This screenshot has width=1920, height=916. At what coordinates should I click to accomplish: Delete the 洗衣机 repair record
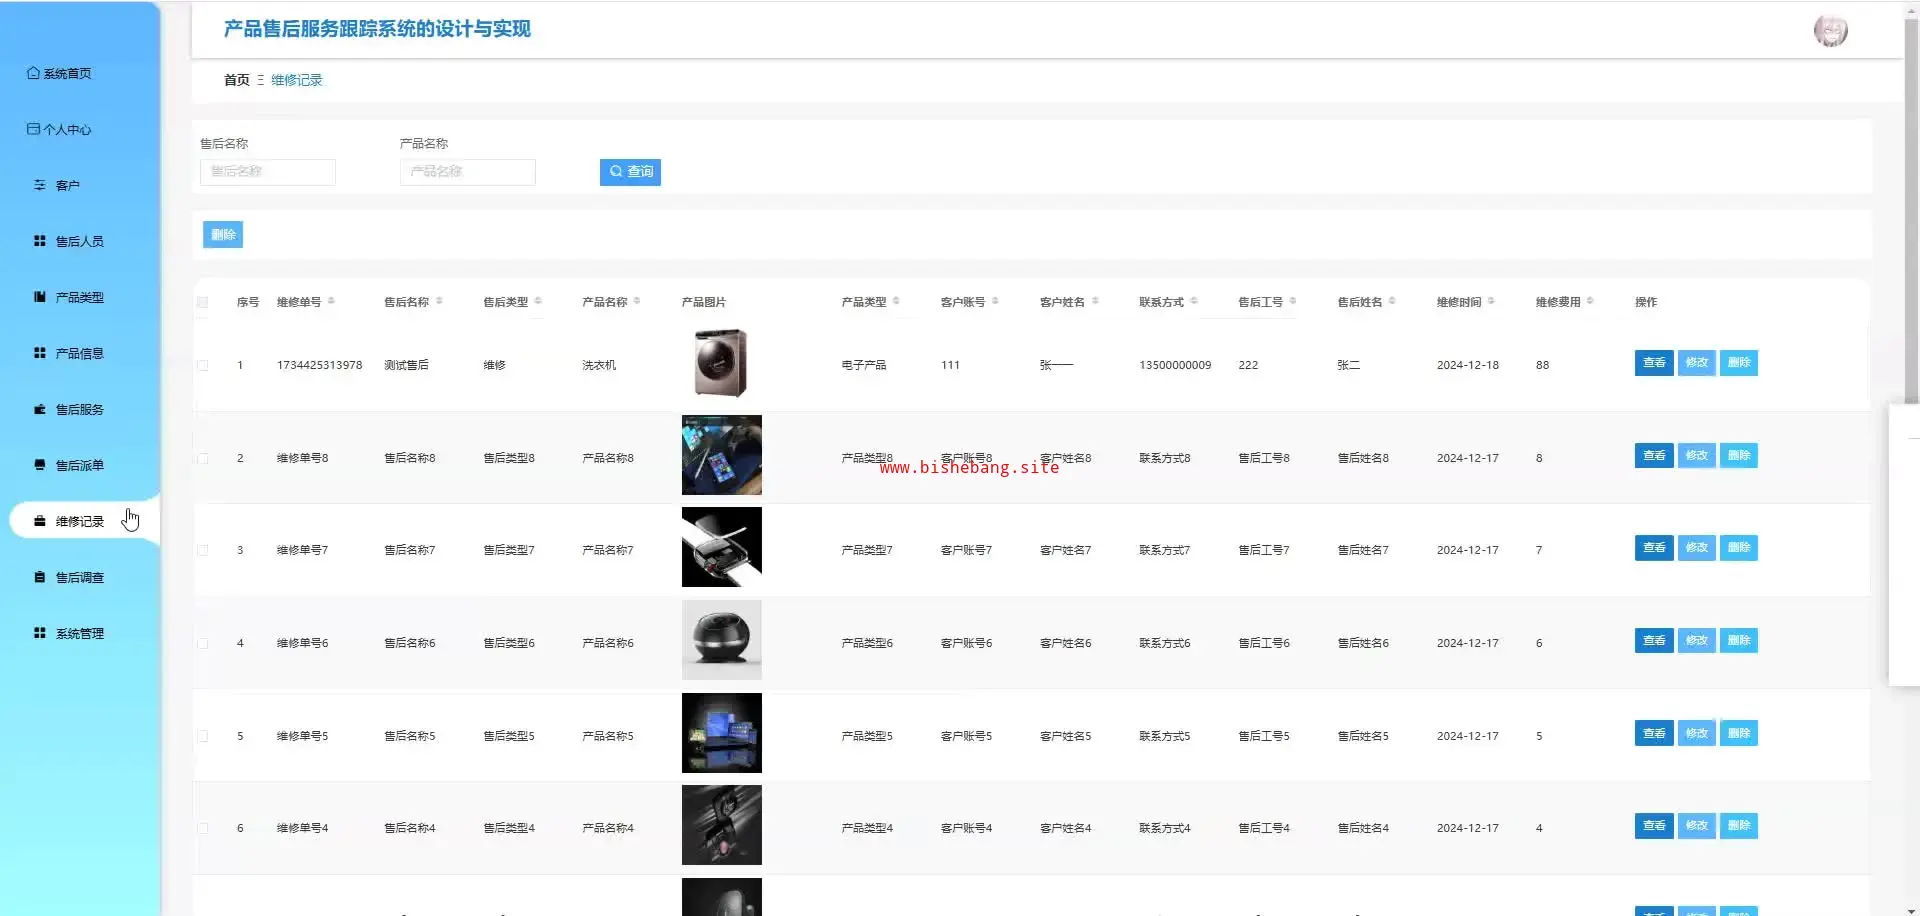[1739, 363]
